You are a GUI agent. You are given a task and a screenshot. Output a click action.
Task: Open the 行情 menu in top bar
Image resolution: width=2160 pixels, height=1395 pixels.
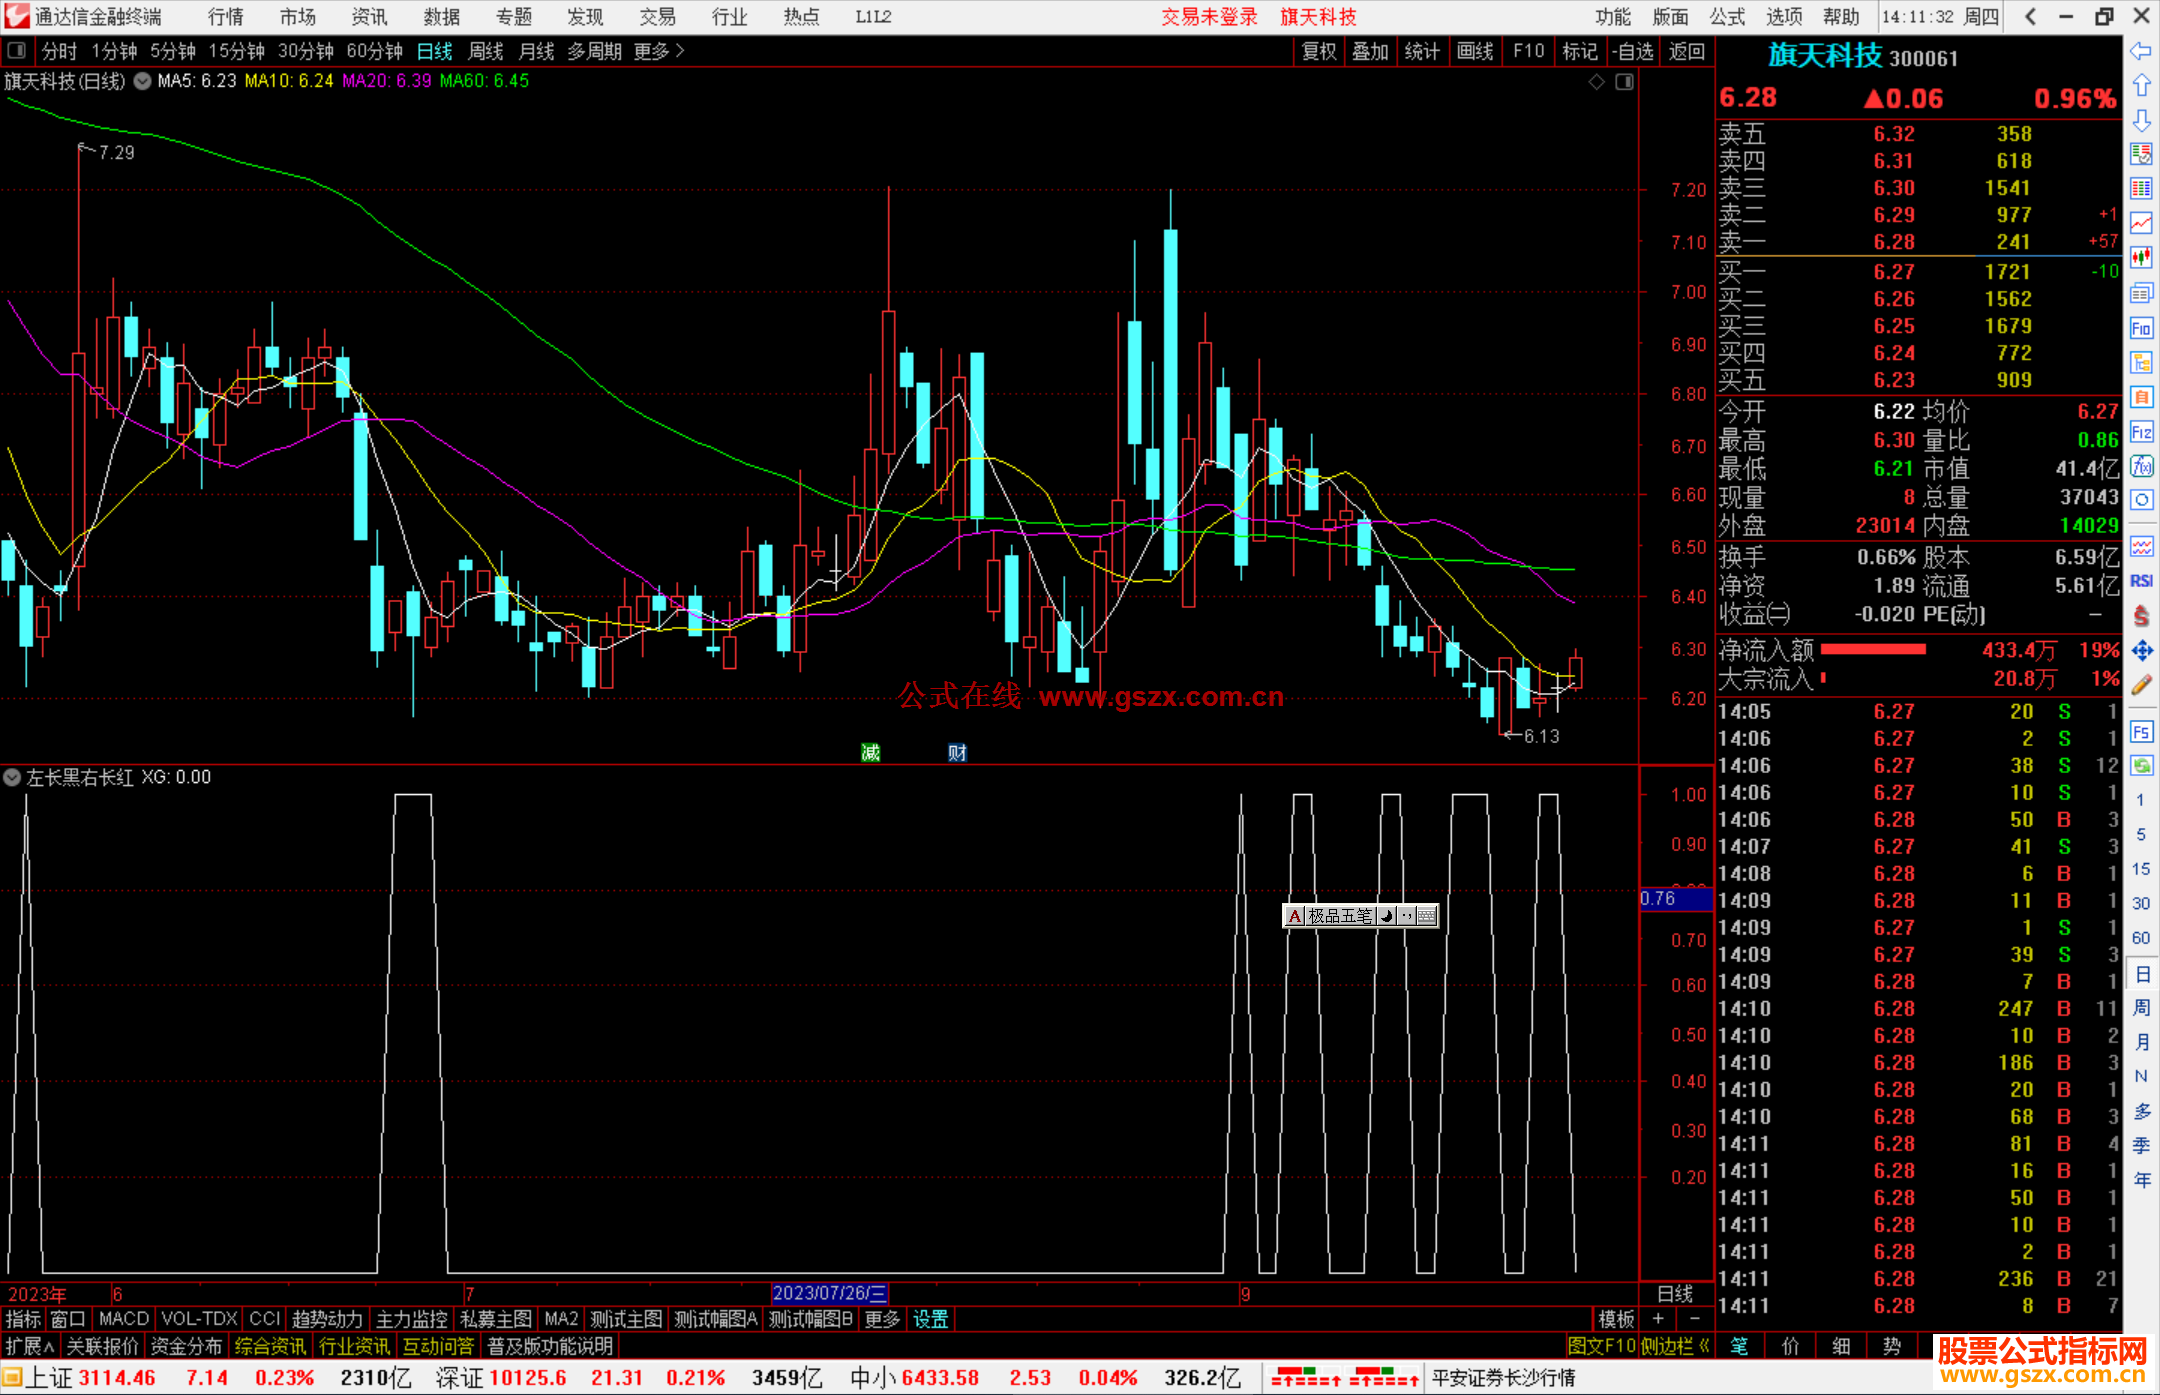coord(226,16)
